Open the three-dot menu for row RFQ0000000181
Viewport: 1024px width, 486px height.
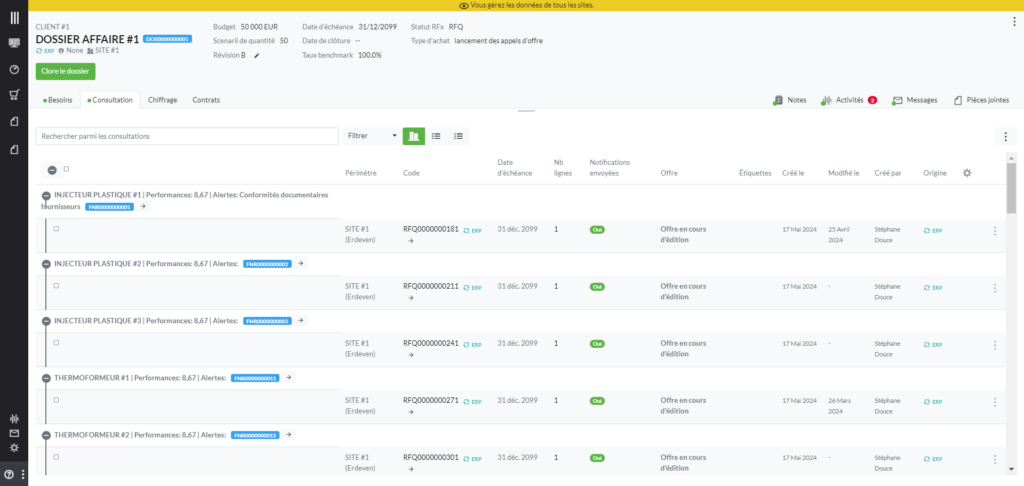(x=994, y=232)
